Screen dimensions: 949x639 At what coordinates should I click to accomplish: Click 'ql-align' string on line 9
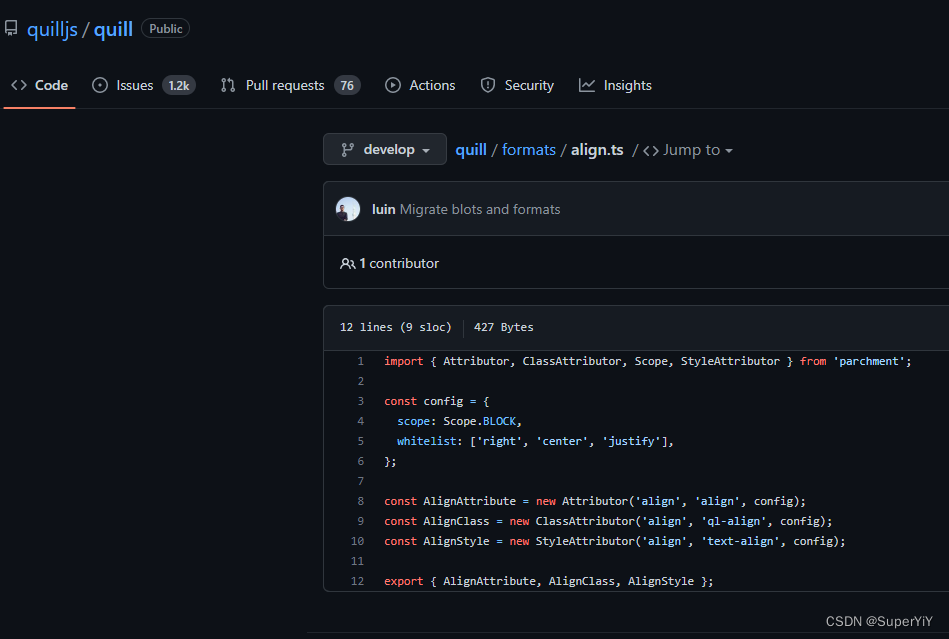tap(734, 521)
